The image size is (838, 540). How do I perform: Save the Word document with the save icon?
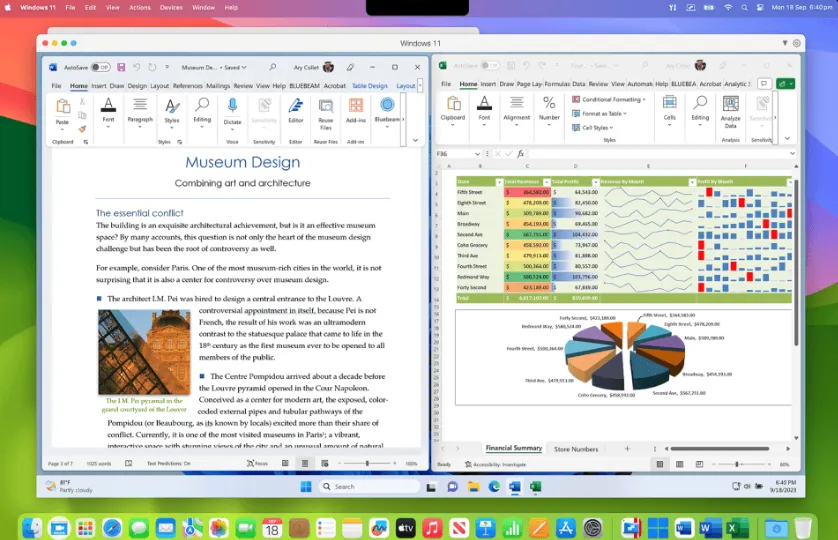(x=121, y=67)
